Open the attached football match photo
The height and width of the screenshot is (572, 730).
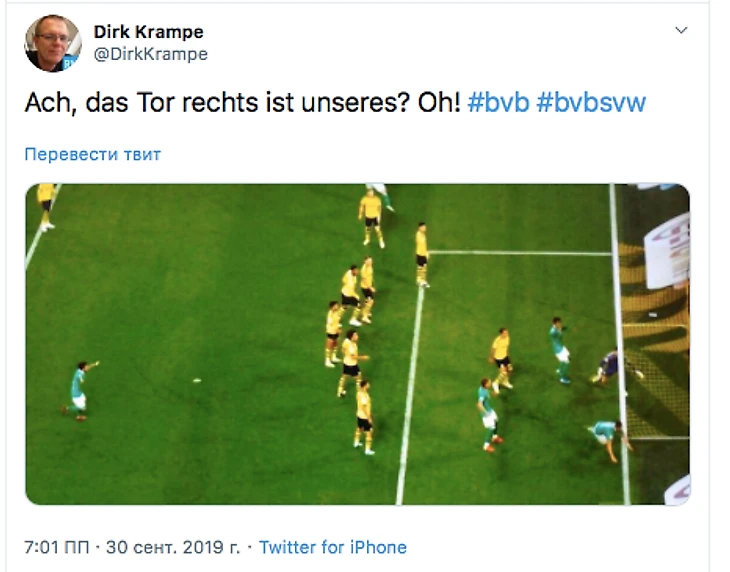pyautogui.click(x=358, y=344)
